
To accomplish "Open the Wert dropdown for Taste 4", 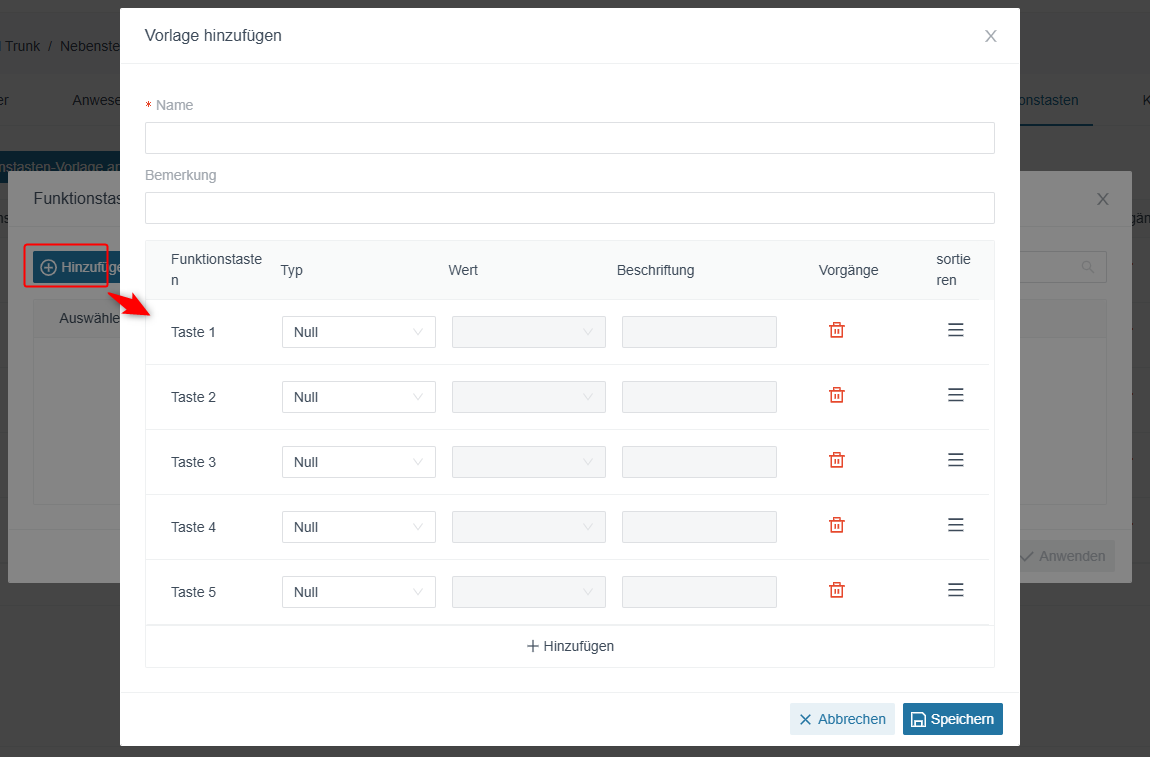I will [529, 527].
